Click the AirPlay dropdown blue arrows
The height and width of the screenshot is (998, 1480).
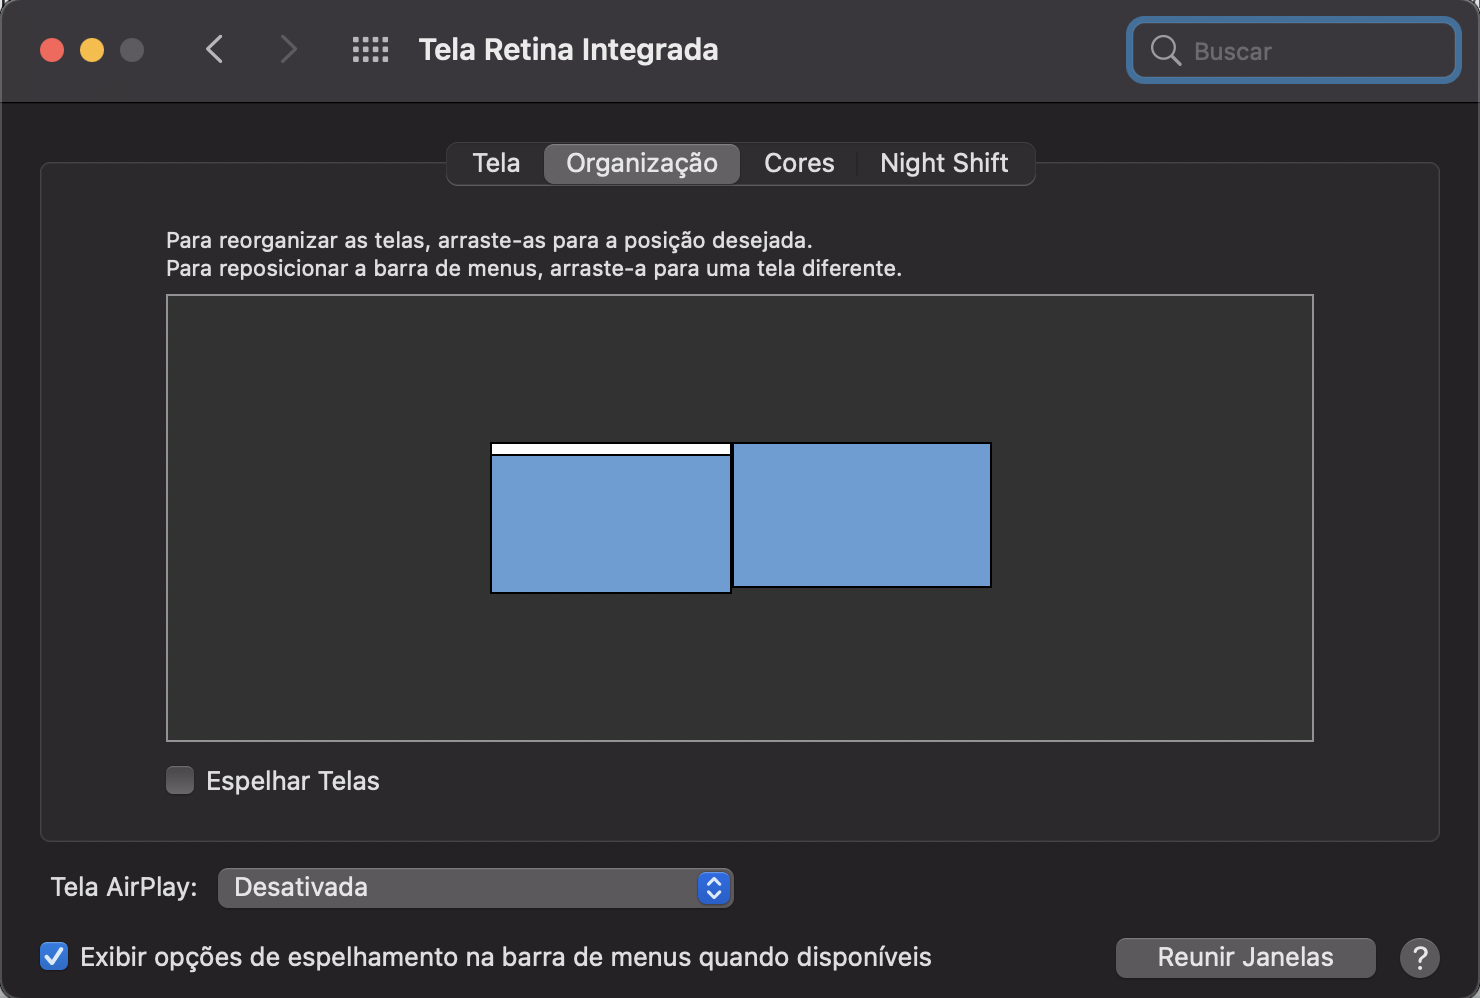tap(713, 887)
